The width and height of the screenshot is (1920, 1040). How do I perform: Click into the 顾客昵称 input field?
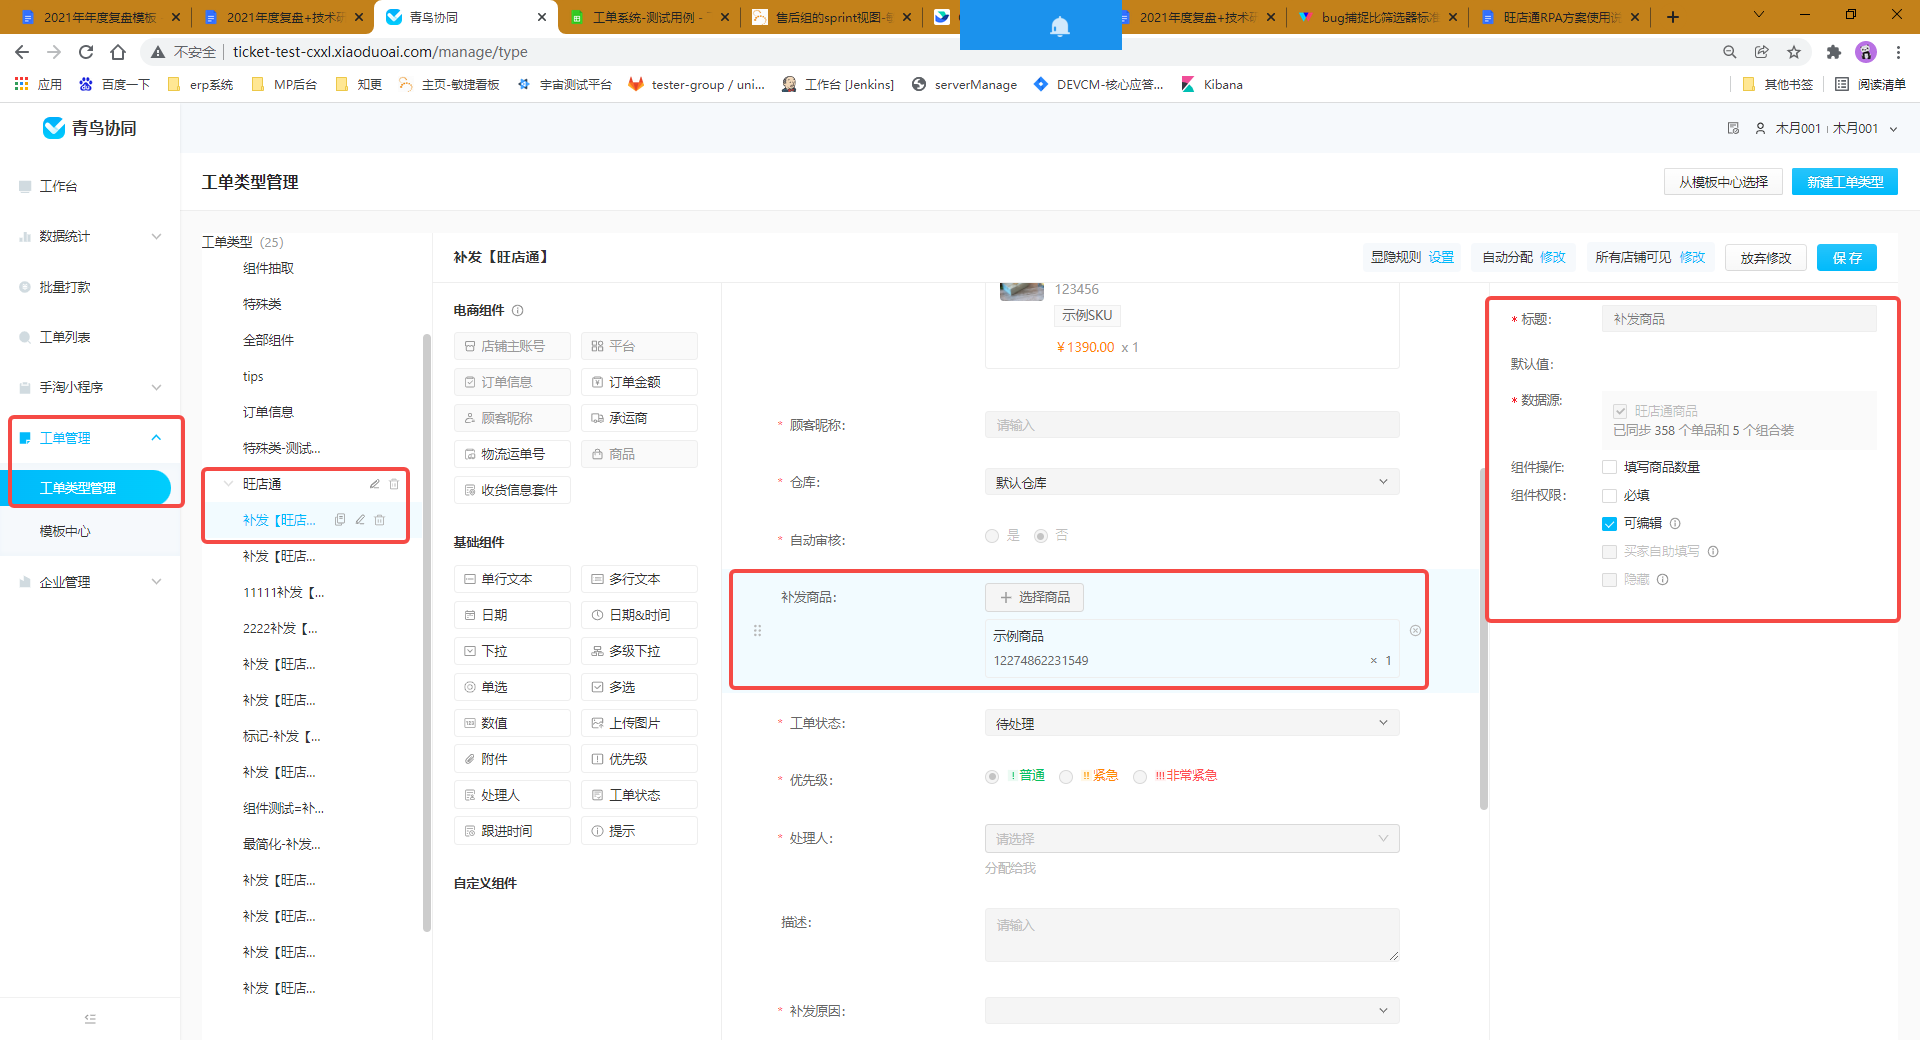pyautogui.click(x=1192, y=425)
